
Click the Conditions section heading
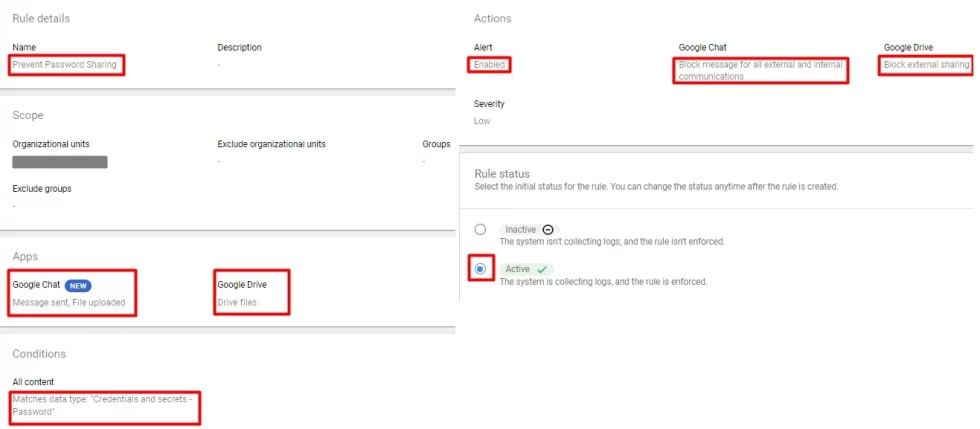click(x=39, y=353)
